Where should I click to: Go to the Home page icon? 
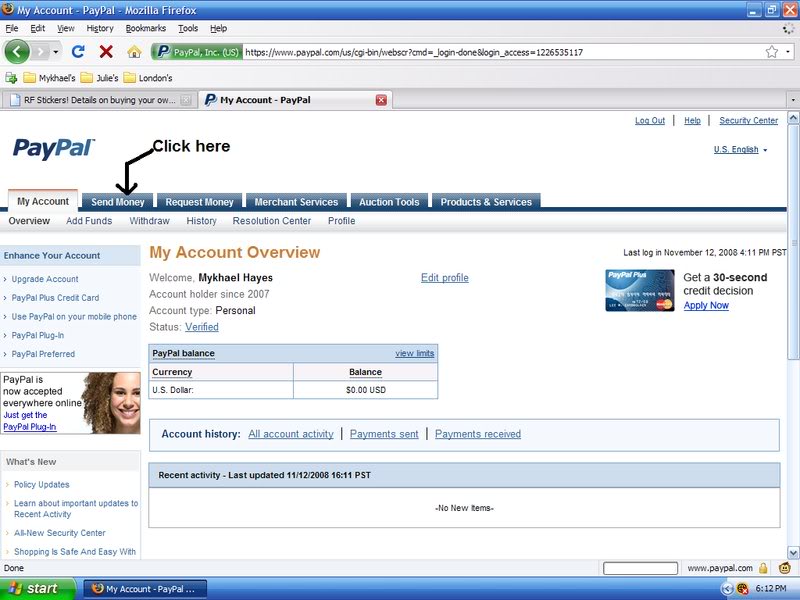pos(134,52)
